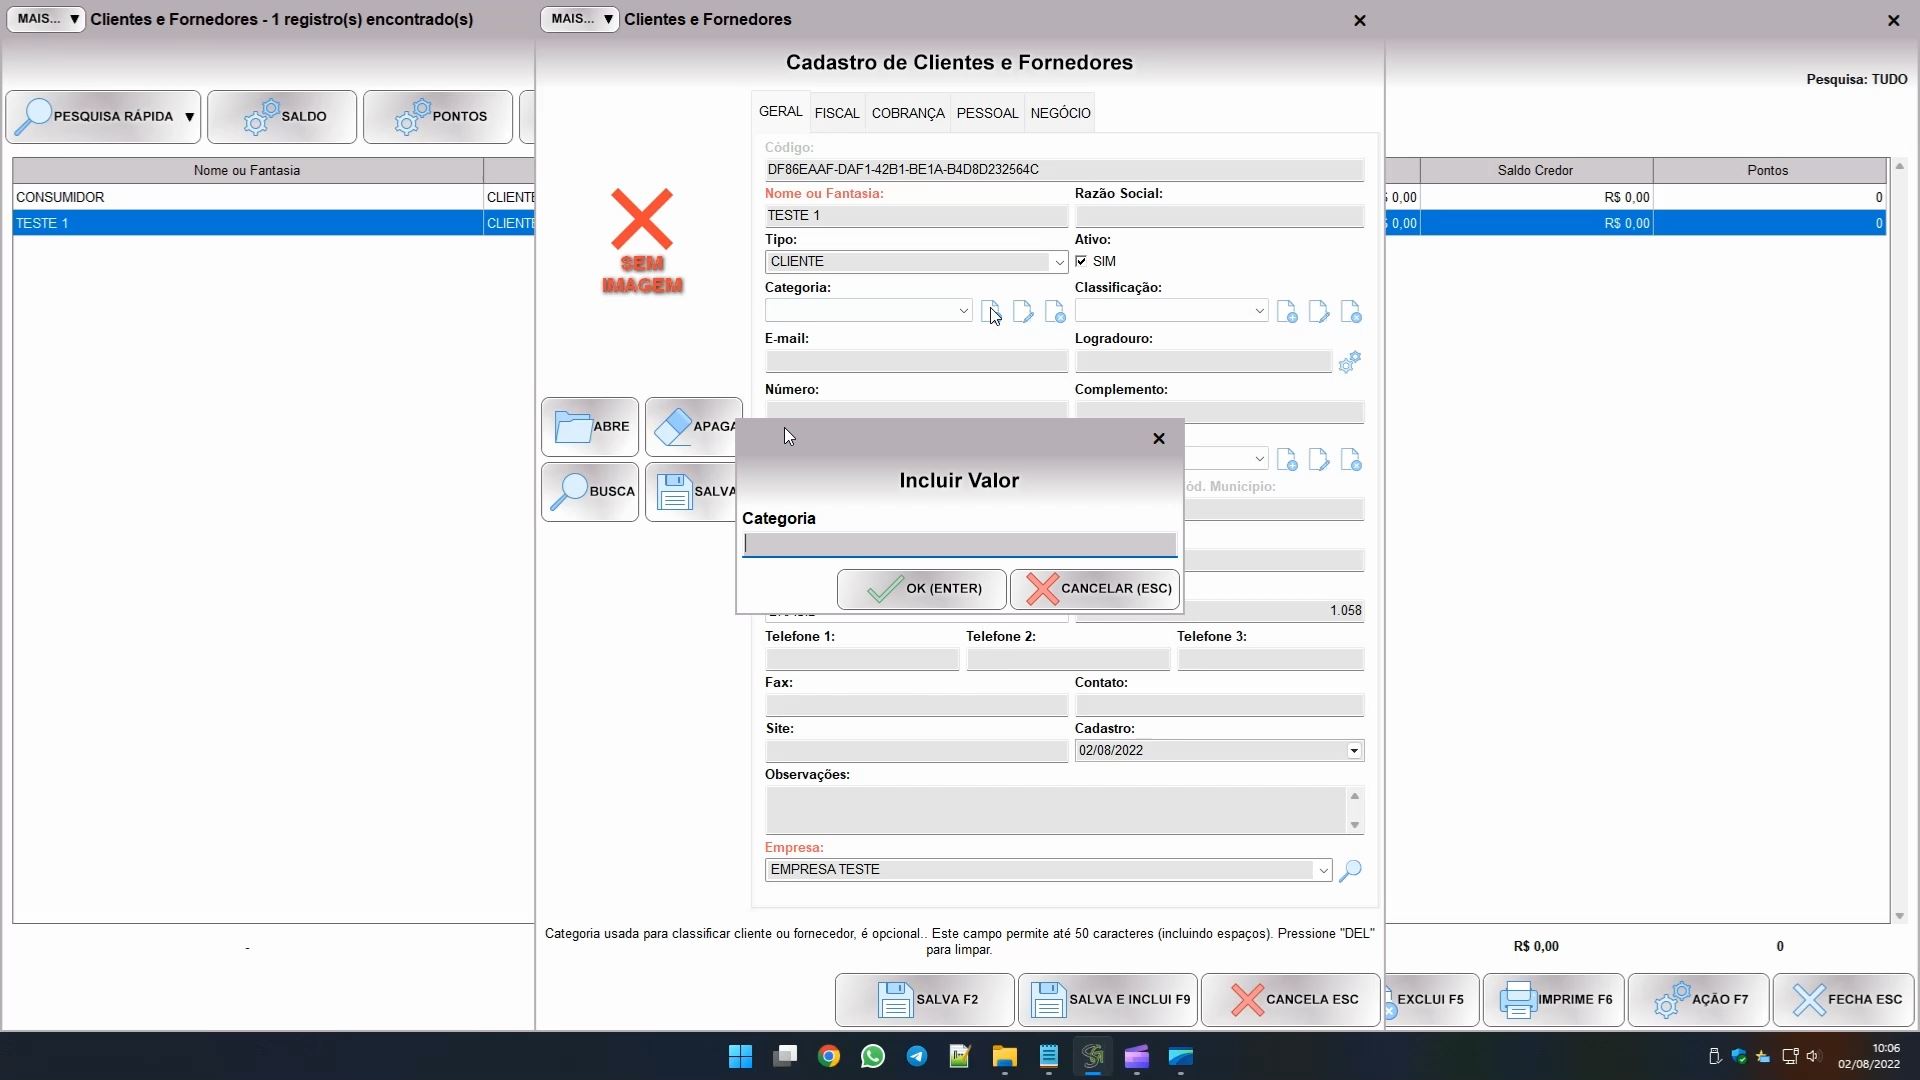
Task: Open the COBRANÇA tab
Action: [907, 113]
